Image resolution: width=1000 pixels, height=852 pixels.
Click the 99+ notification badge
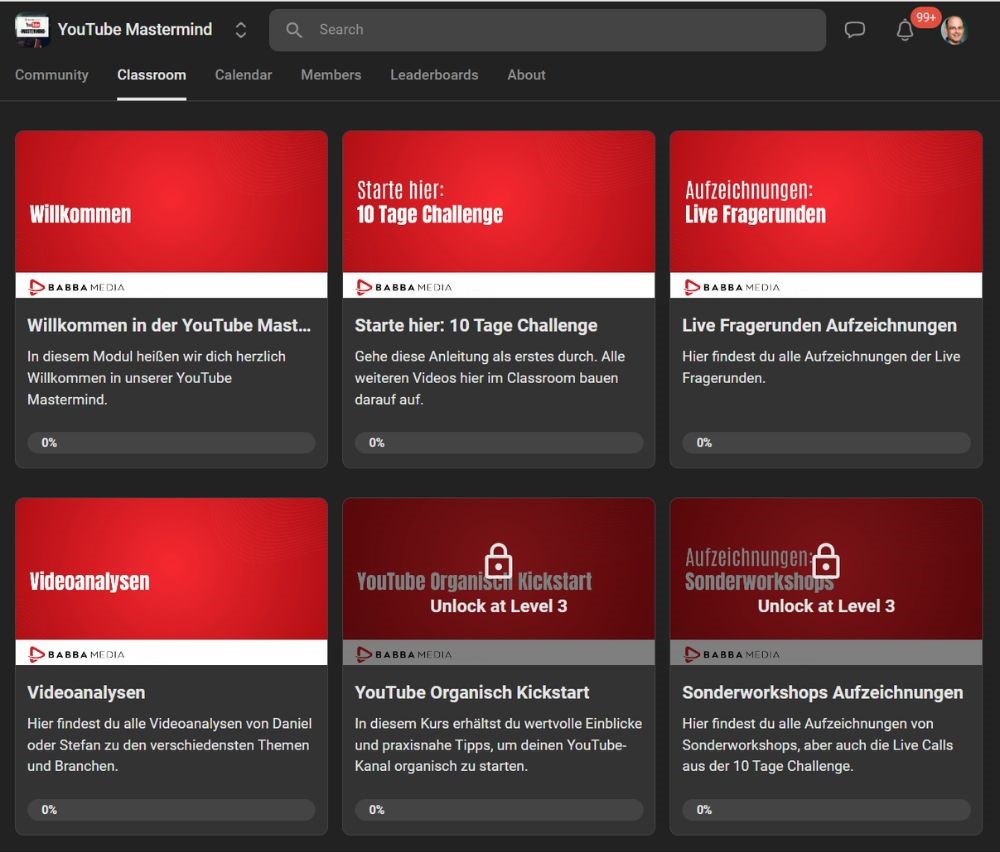926,16
